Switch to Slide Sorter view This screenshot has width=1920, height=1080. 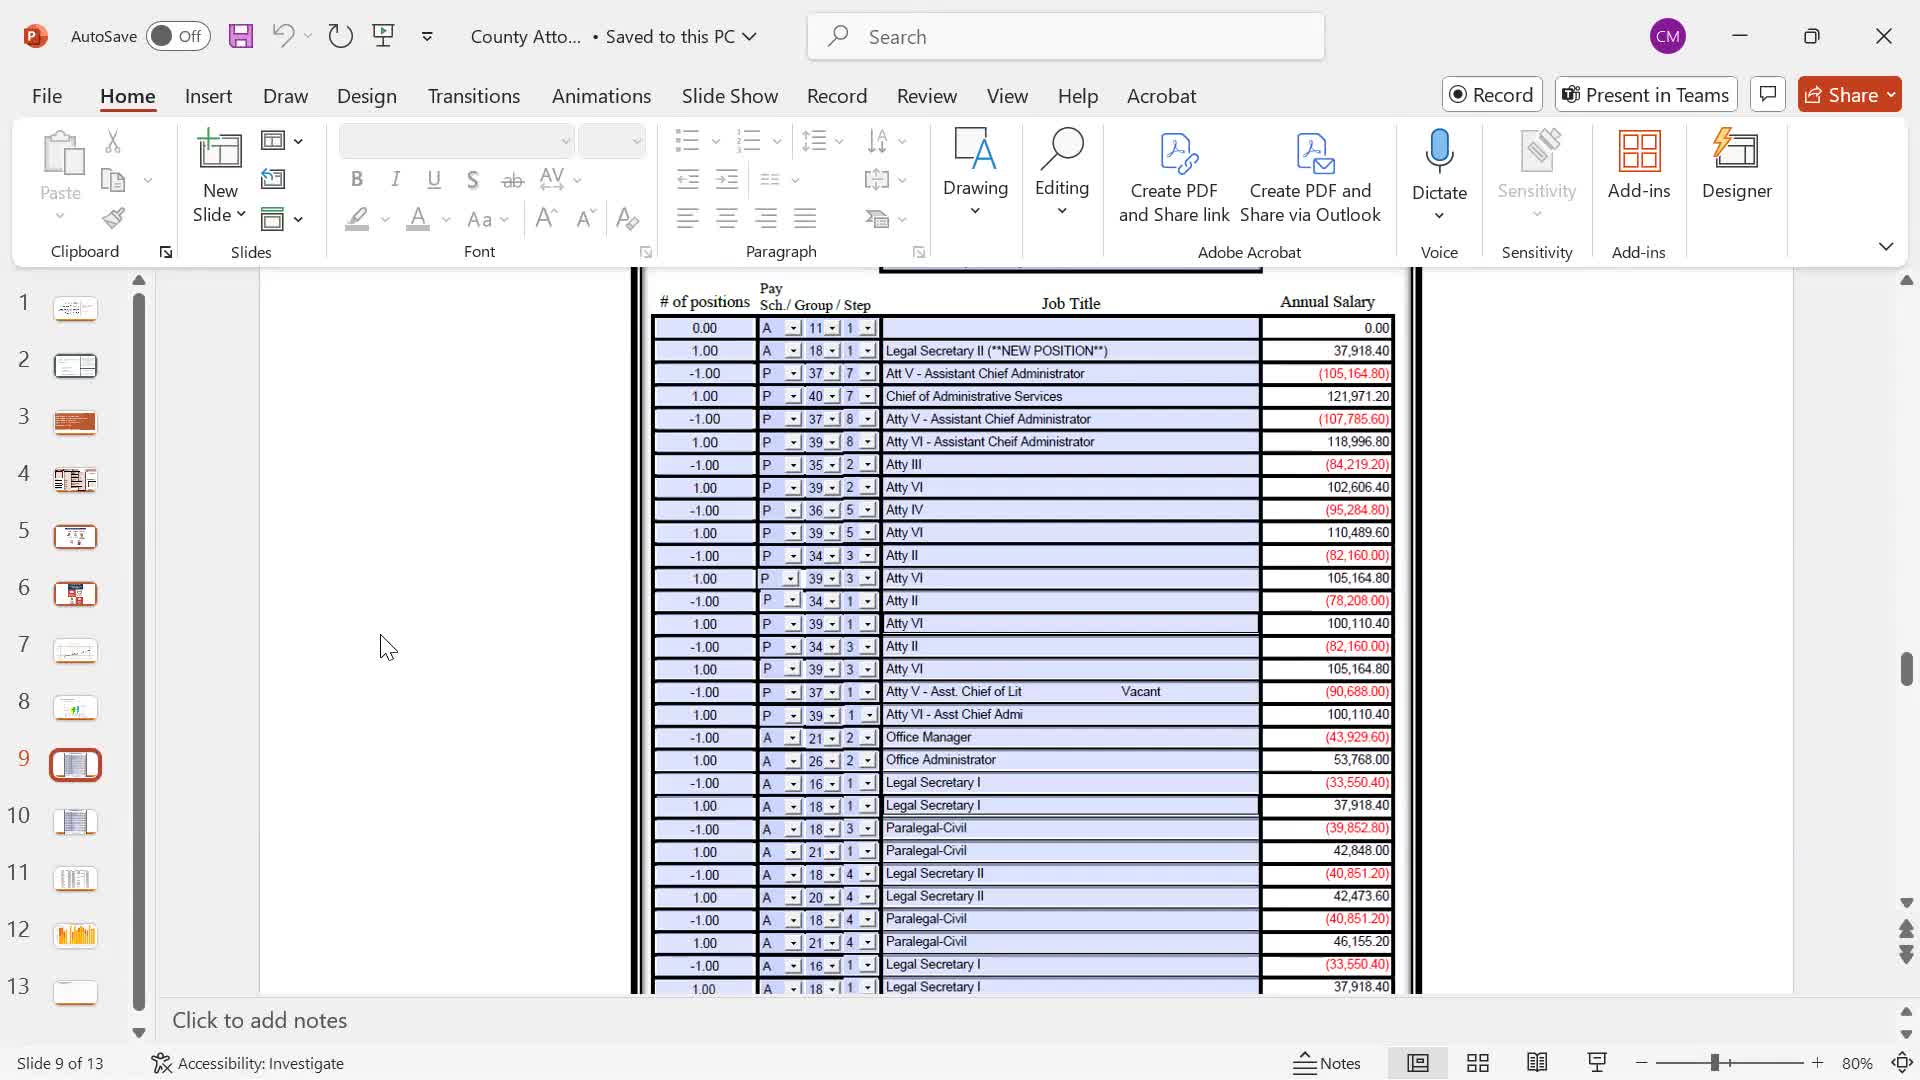[x=1477, y=1063]
